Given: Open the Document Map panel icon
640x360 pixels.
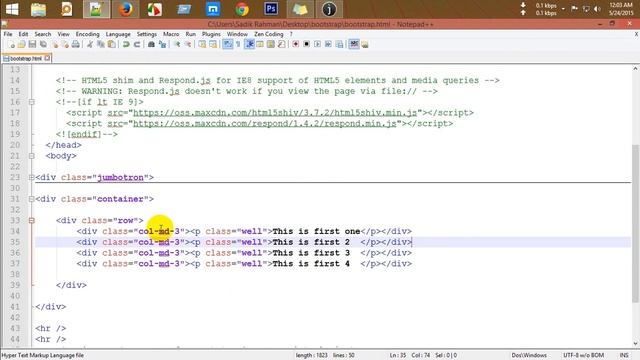Looking at the screenshot, I should 270,44.
